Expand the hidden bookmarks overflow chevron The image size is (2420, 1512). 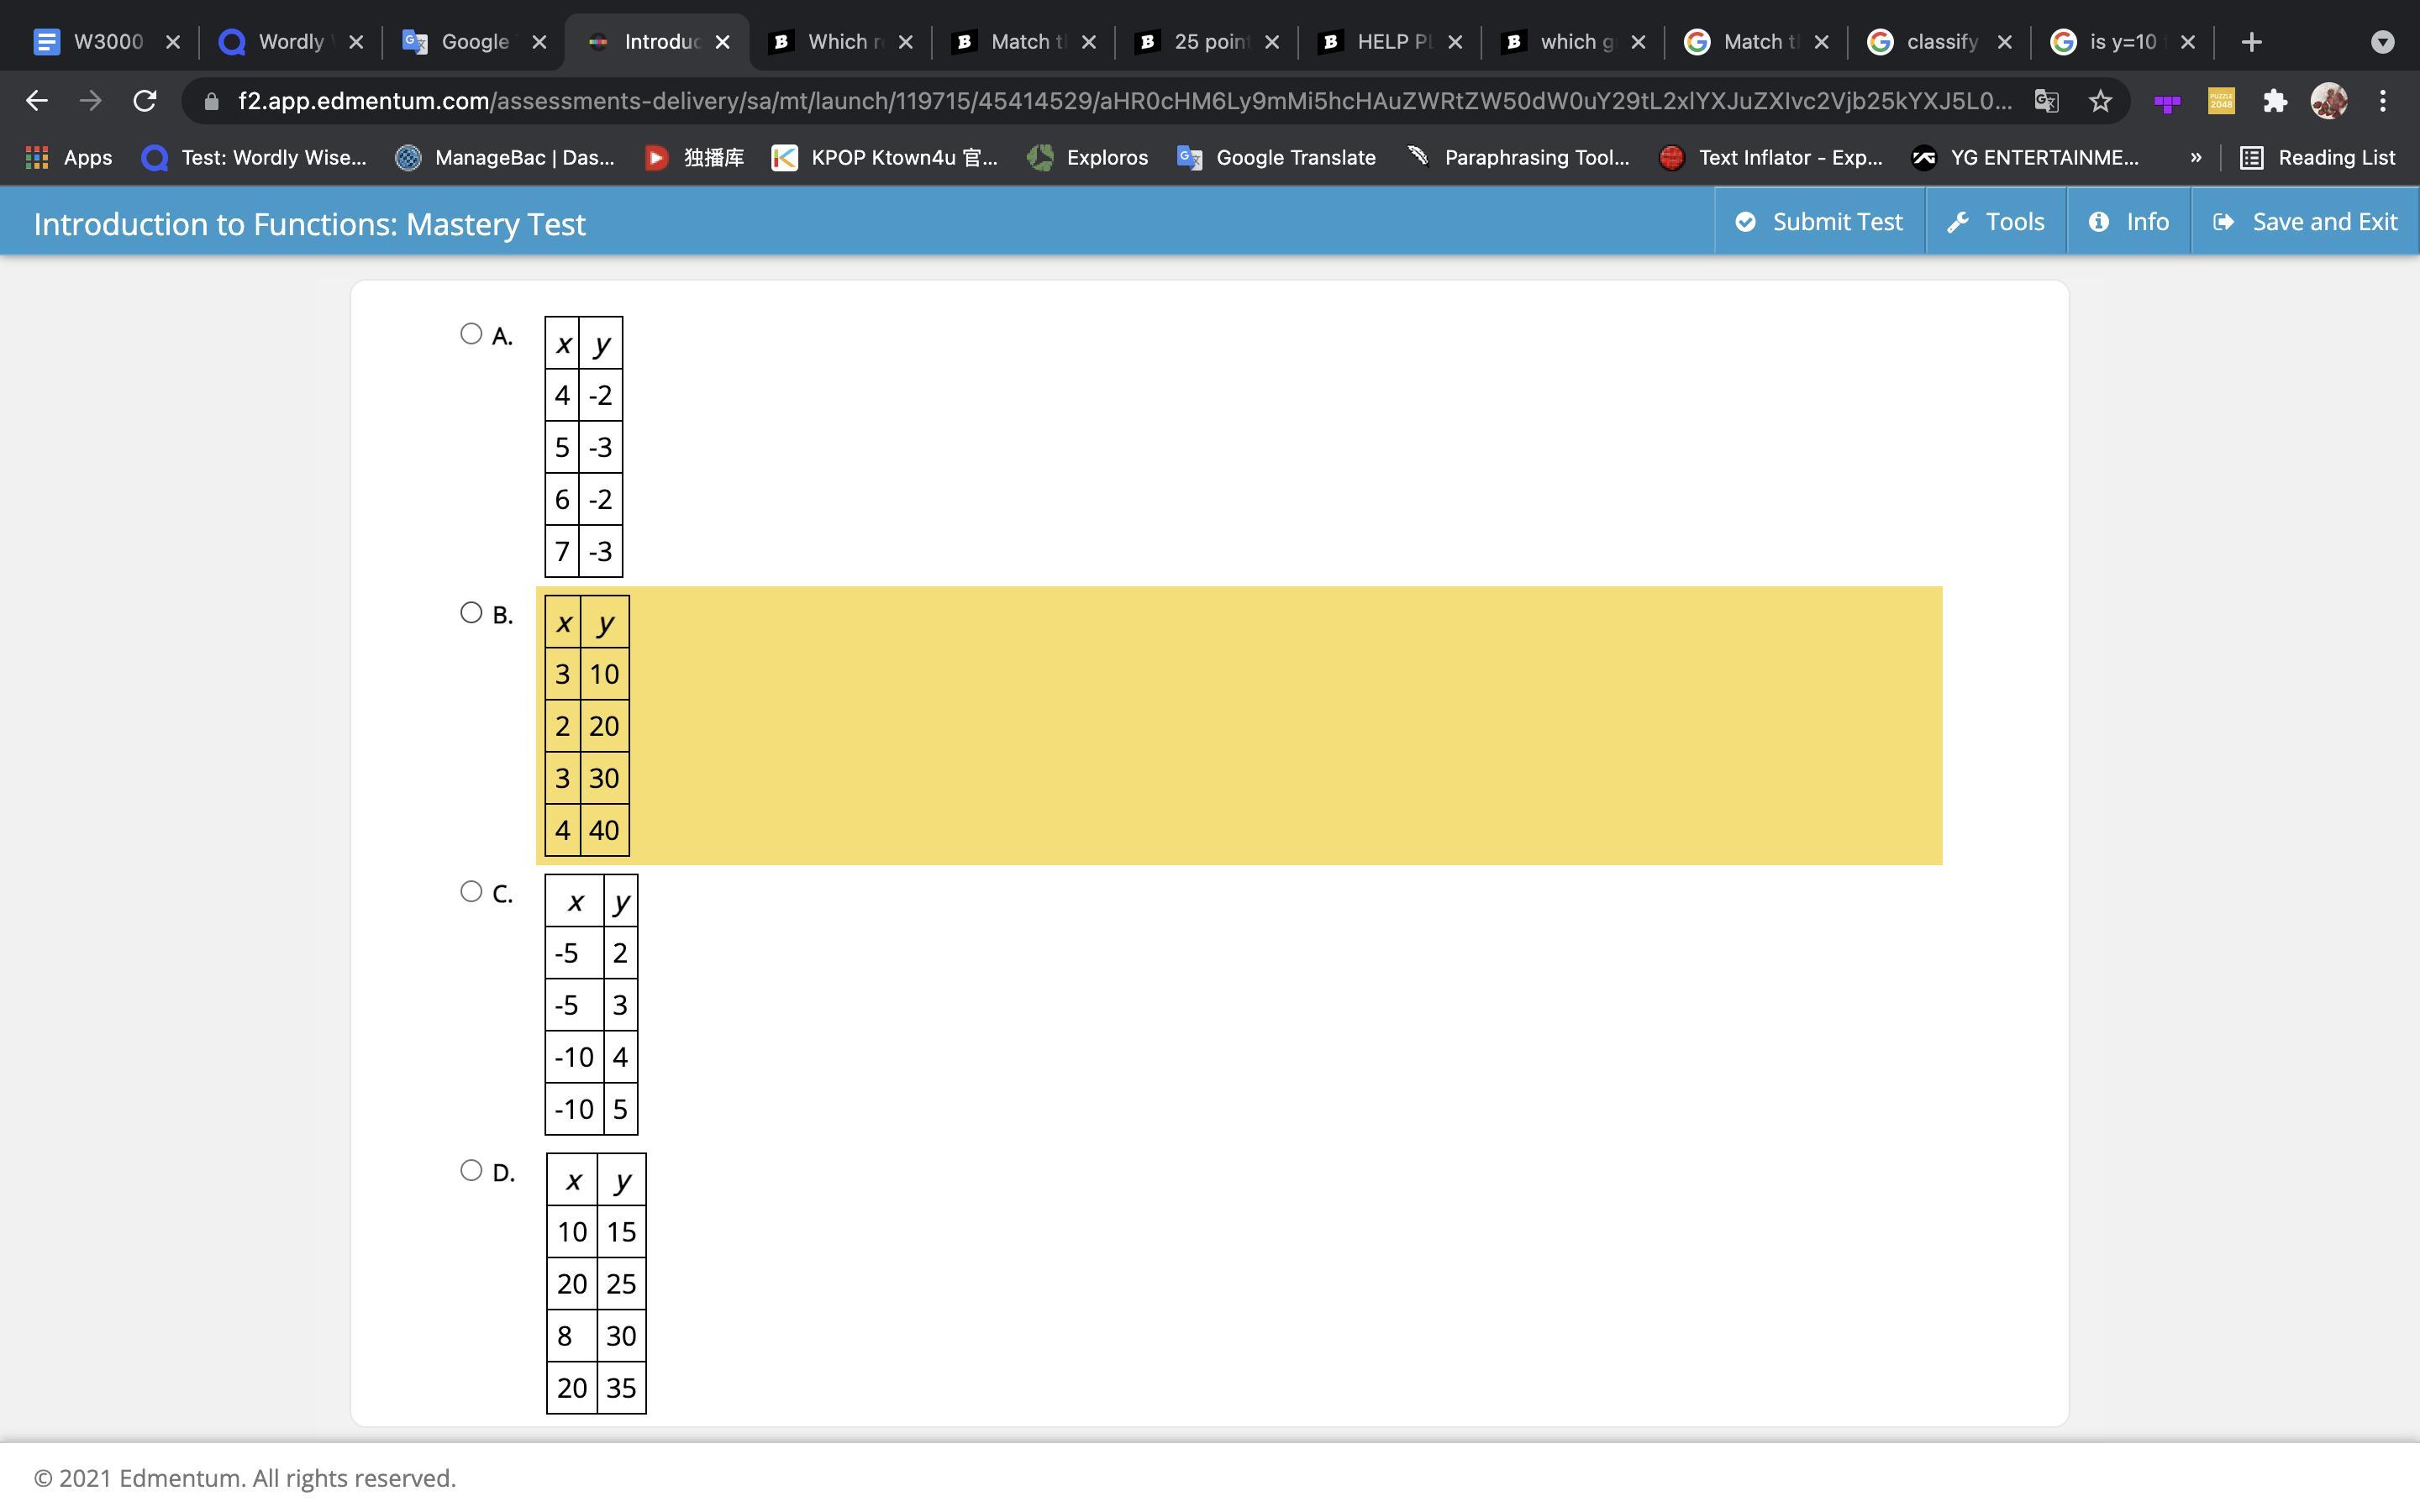(2195, 157)
